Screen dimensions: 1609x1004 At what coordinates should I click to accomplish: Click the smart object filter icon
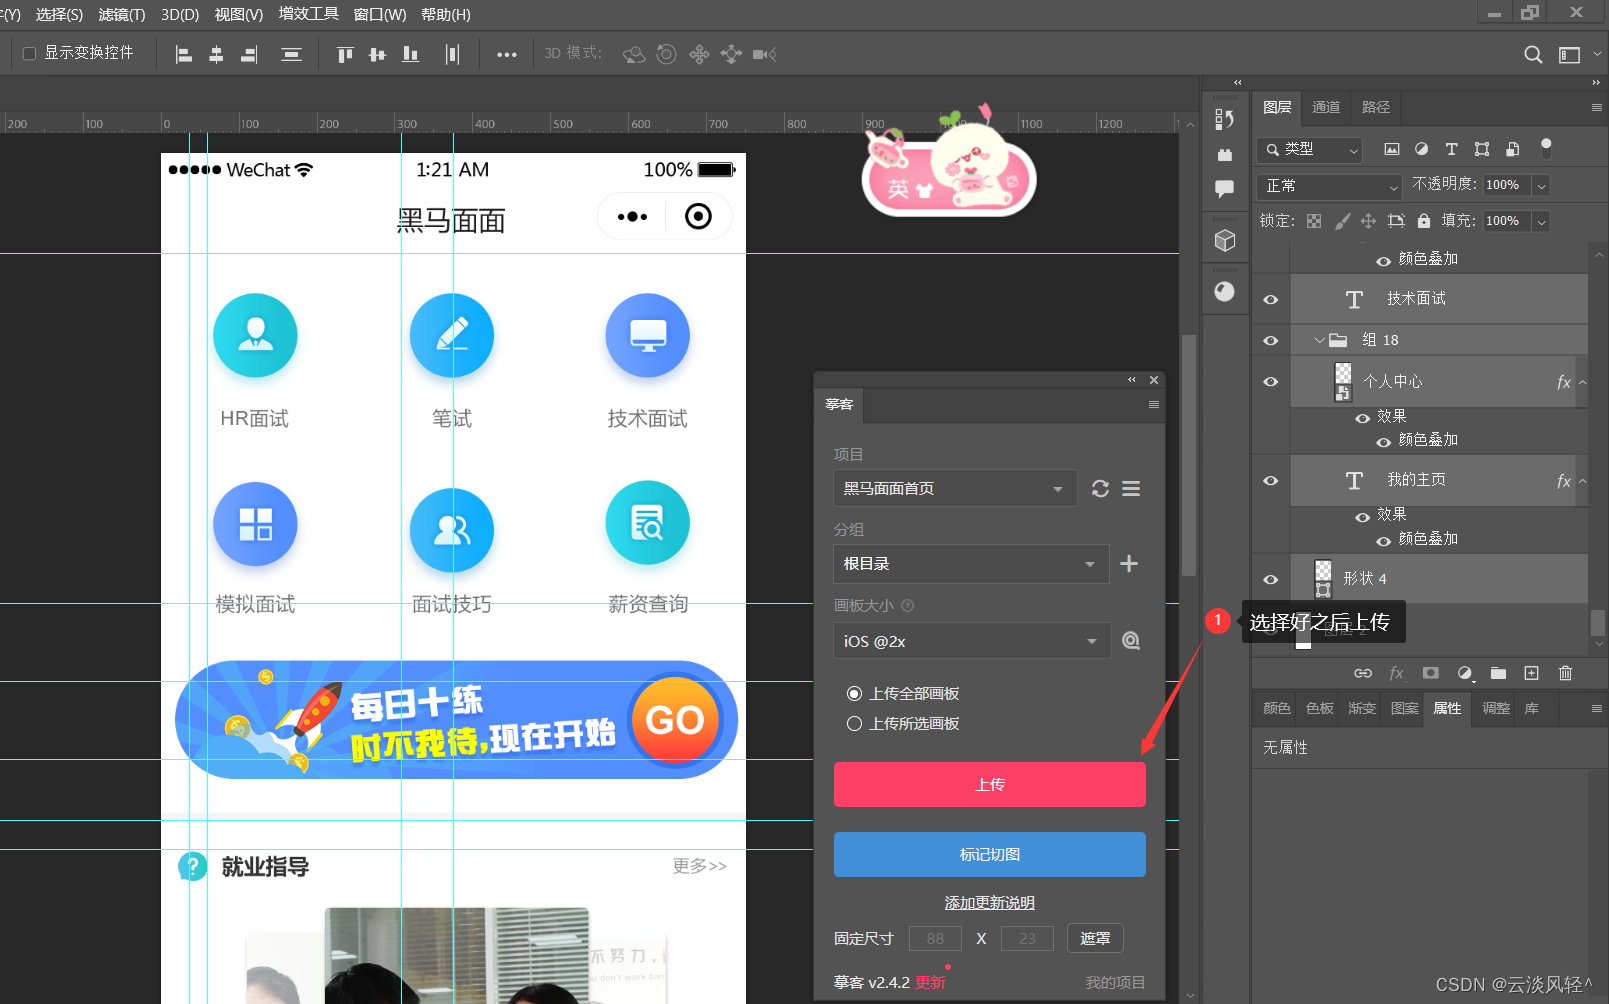[x=1513, y=149]
